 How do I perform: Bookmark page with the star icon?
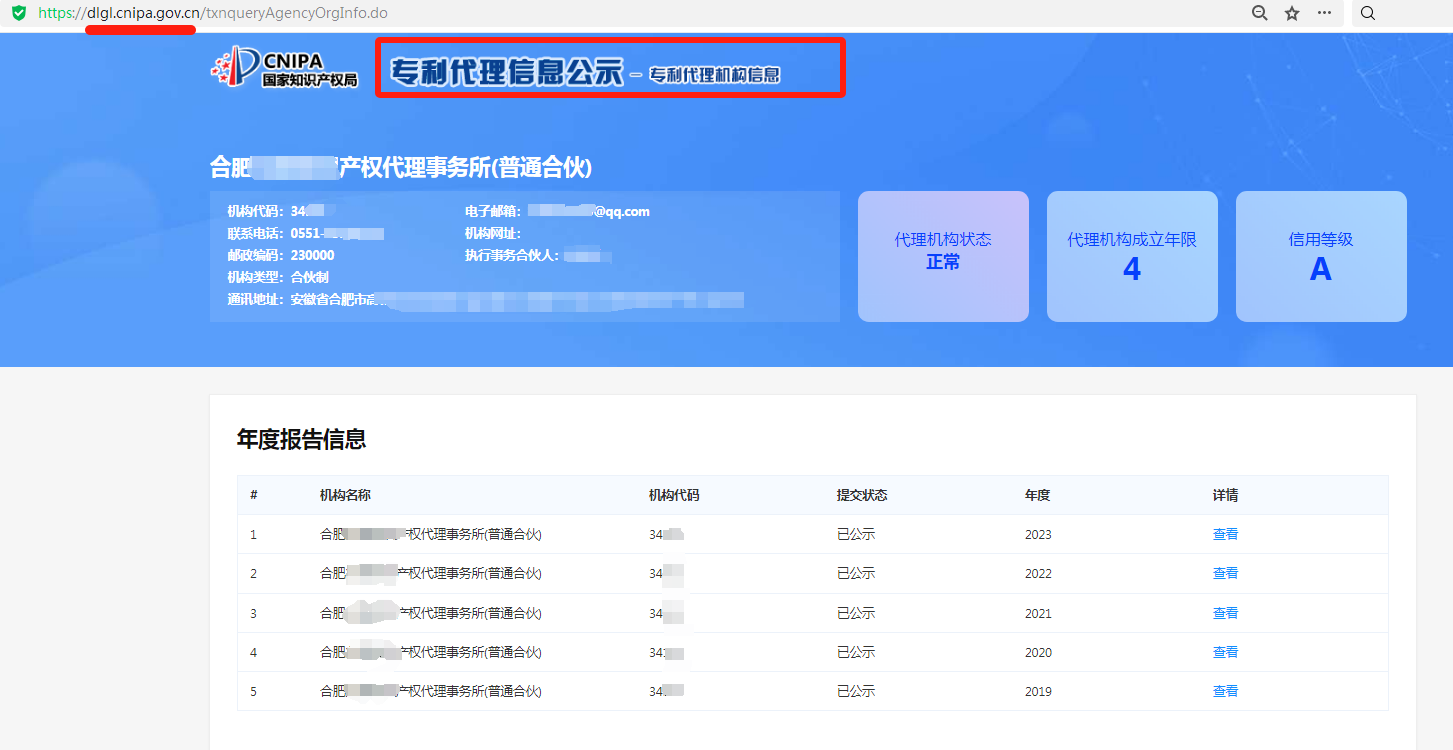[x=1292, y=13]
